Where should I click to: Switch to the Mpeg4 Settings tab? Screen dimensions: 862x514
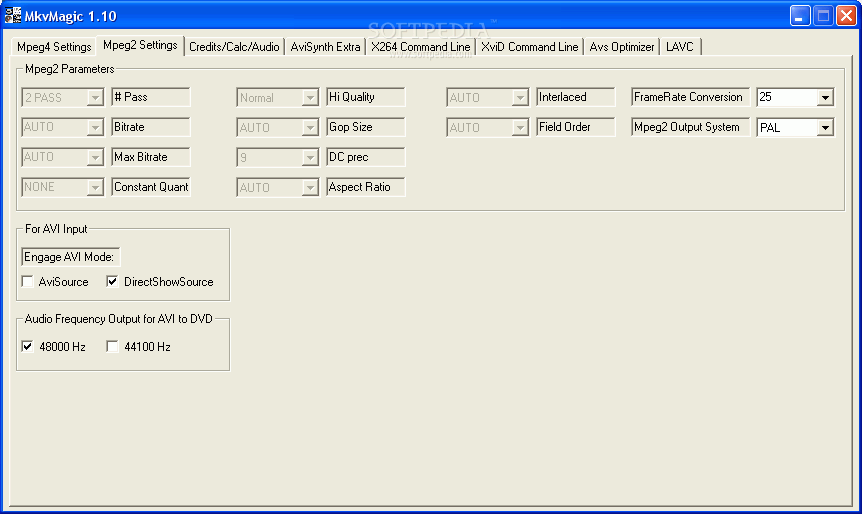(x=53, y=47)
